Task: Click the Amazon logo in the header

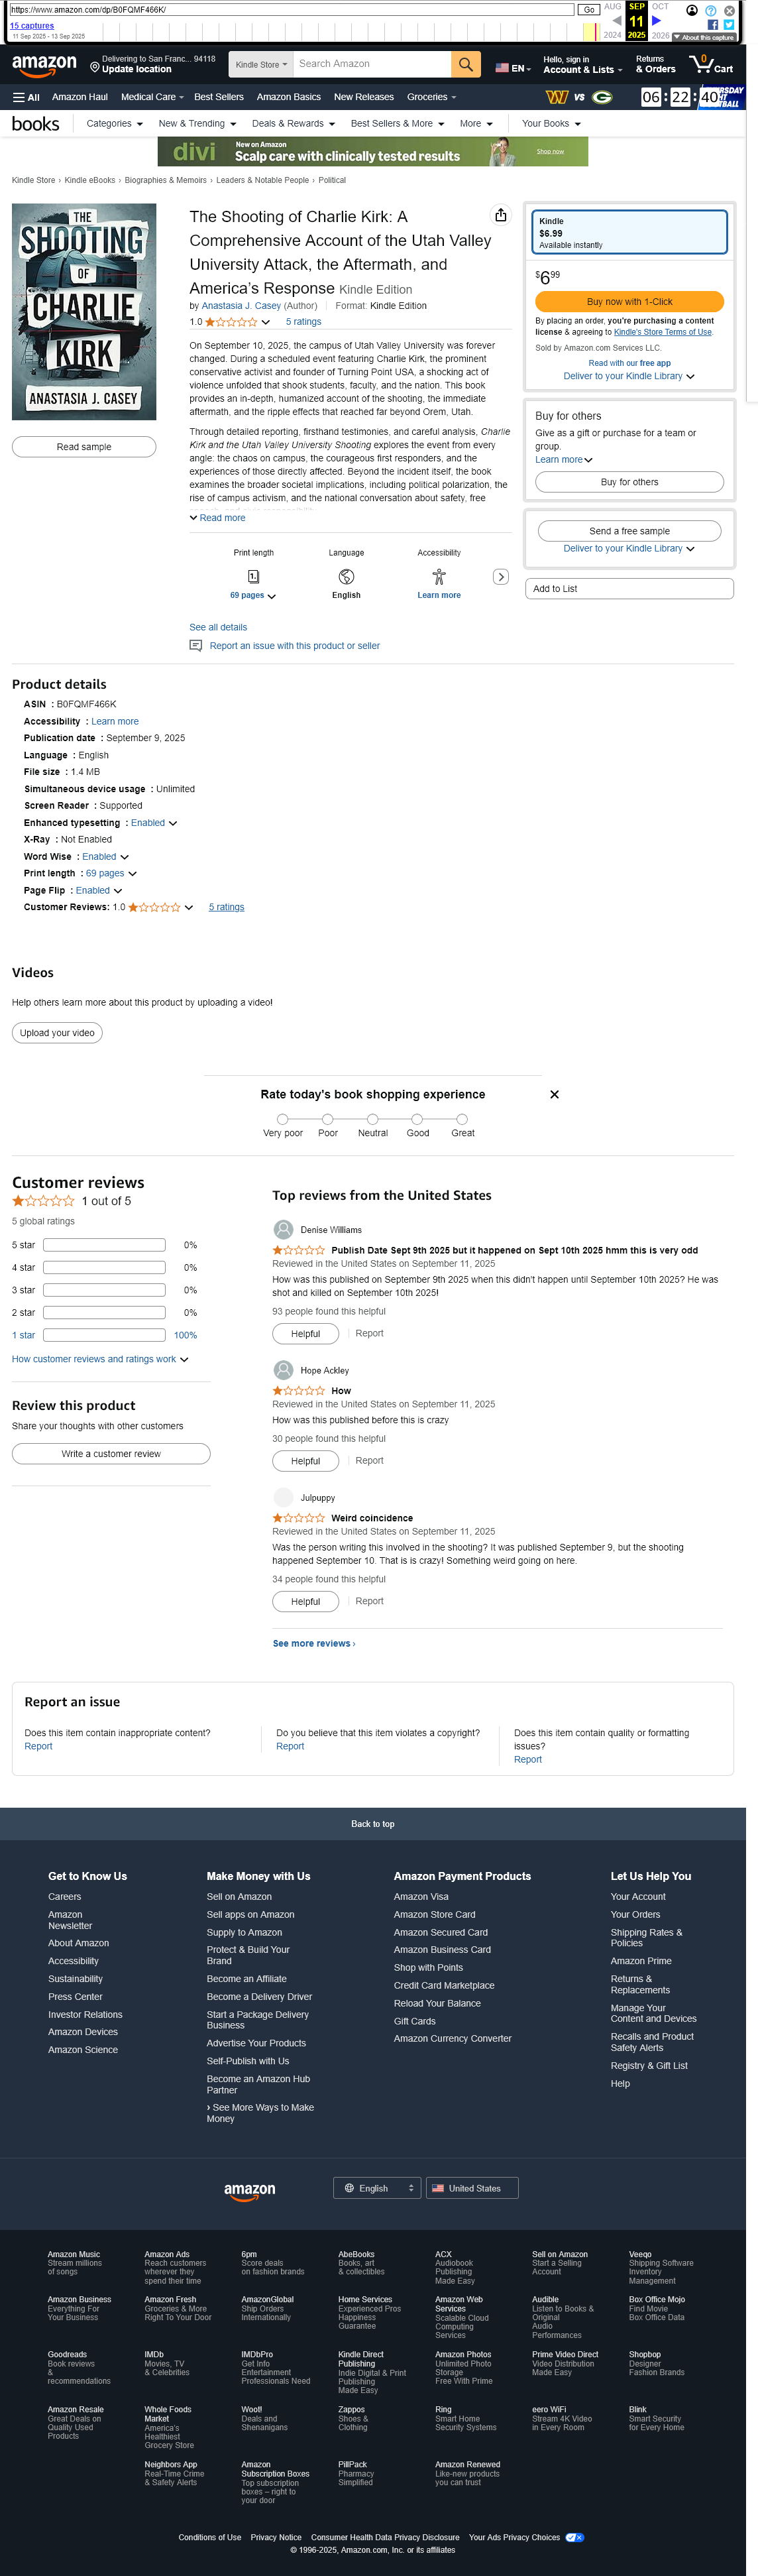Action: click(44, 65)
